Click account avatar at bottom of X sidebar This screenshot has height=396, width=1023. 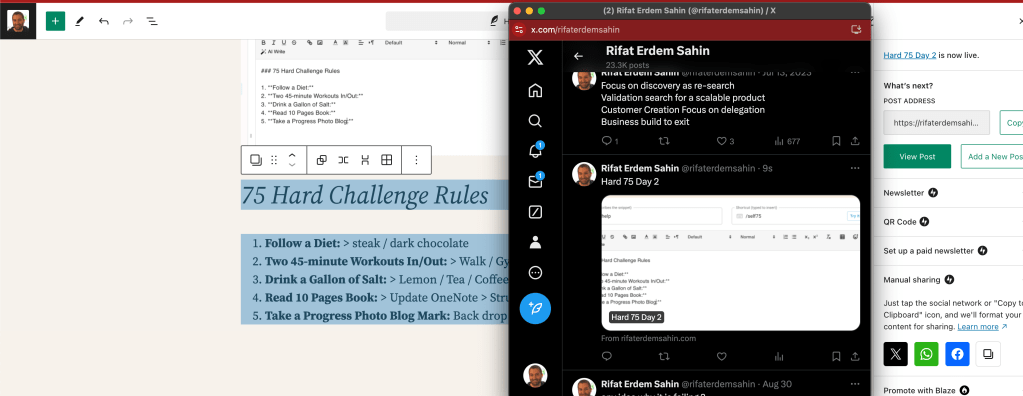pos(535,375)
